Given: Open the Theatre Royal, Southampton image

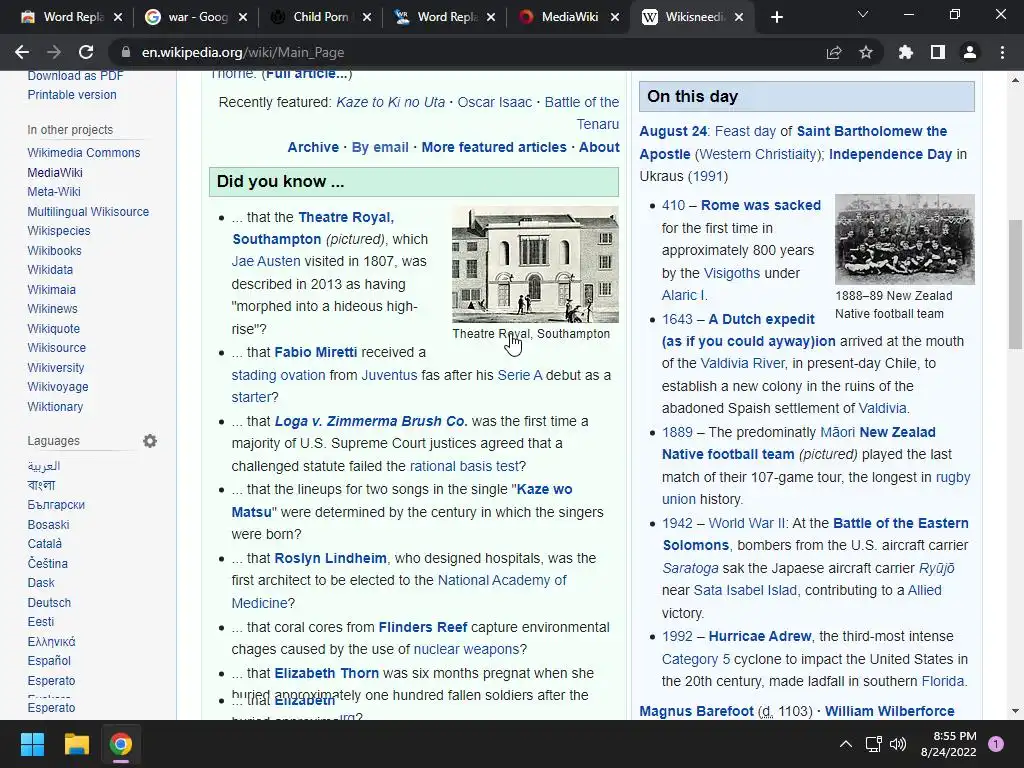Looking at the screenshot, I should coord(535,264).
